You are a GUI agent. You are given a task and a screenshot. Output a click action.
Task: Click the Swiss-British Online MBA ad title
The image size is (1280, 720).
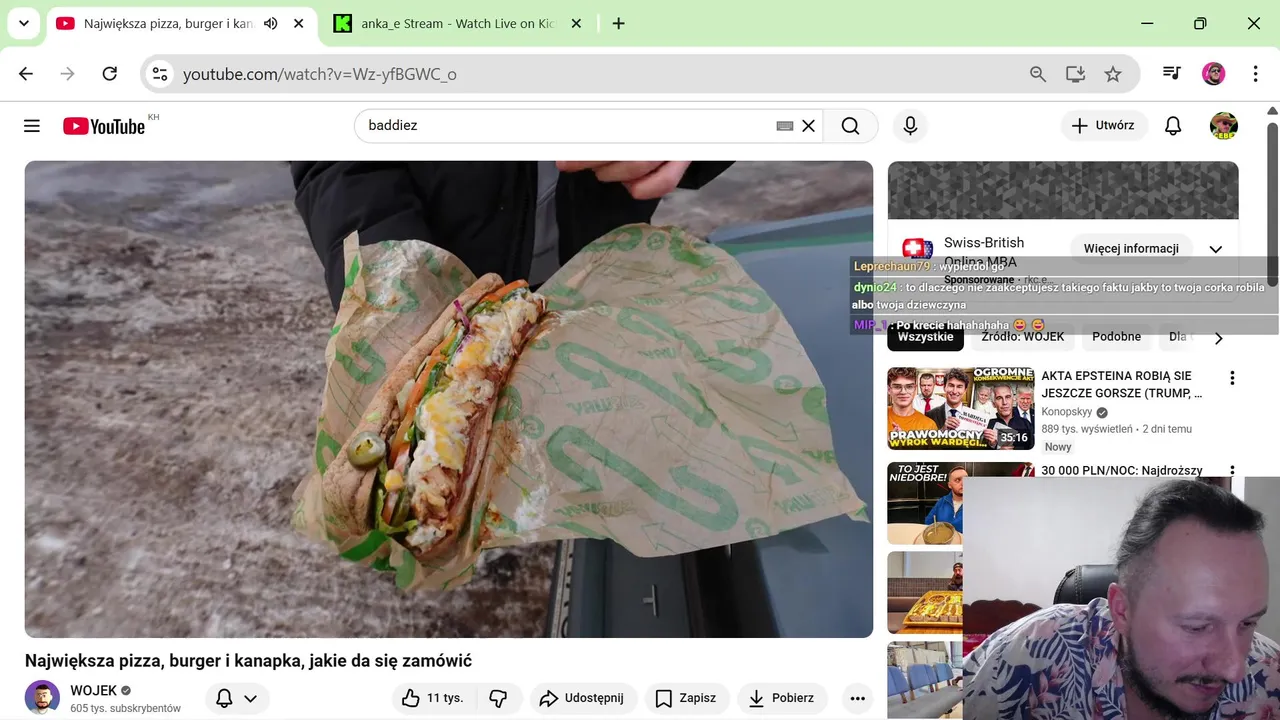(984, 251)
